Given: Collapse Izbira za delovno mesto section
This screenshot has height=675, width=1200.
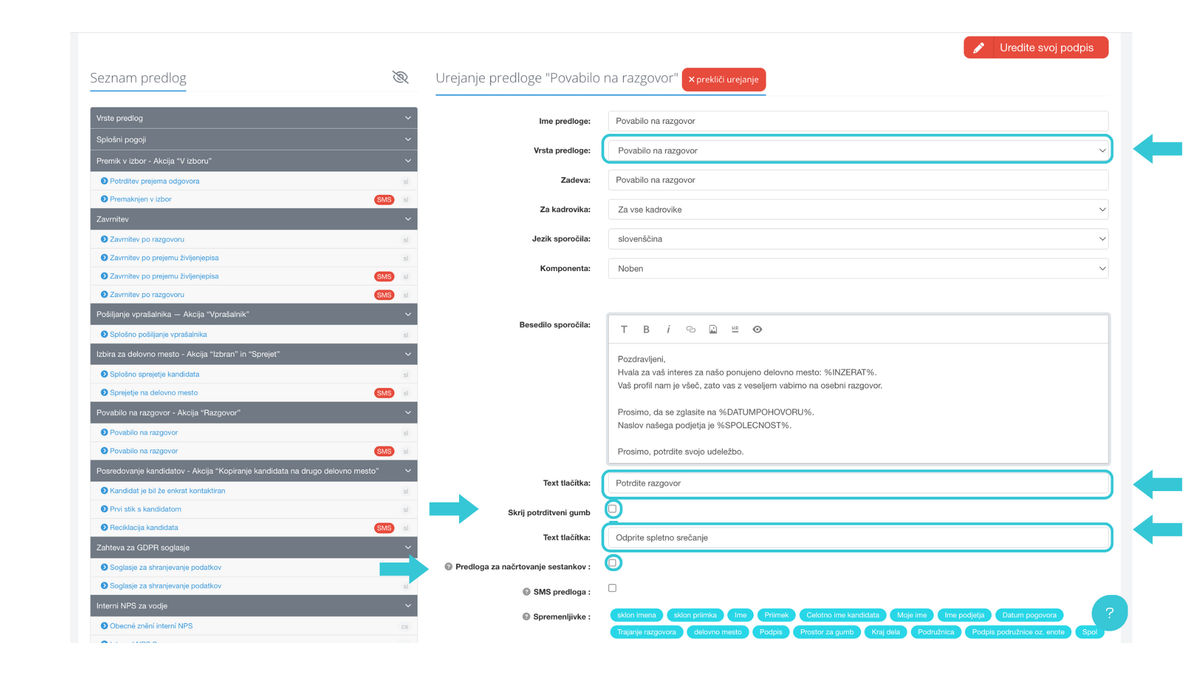Looking at the screenshot, I should 254,354.
